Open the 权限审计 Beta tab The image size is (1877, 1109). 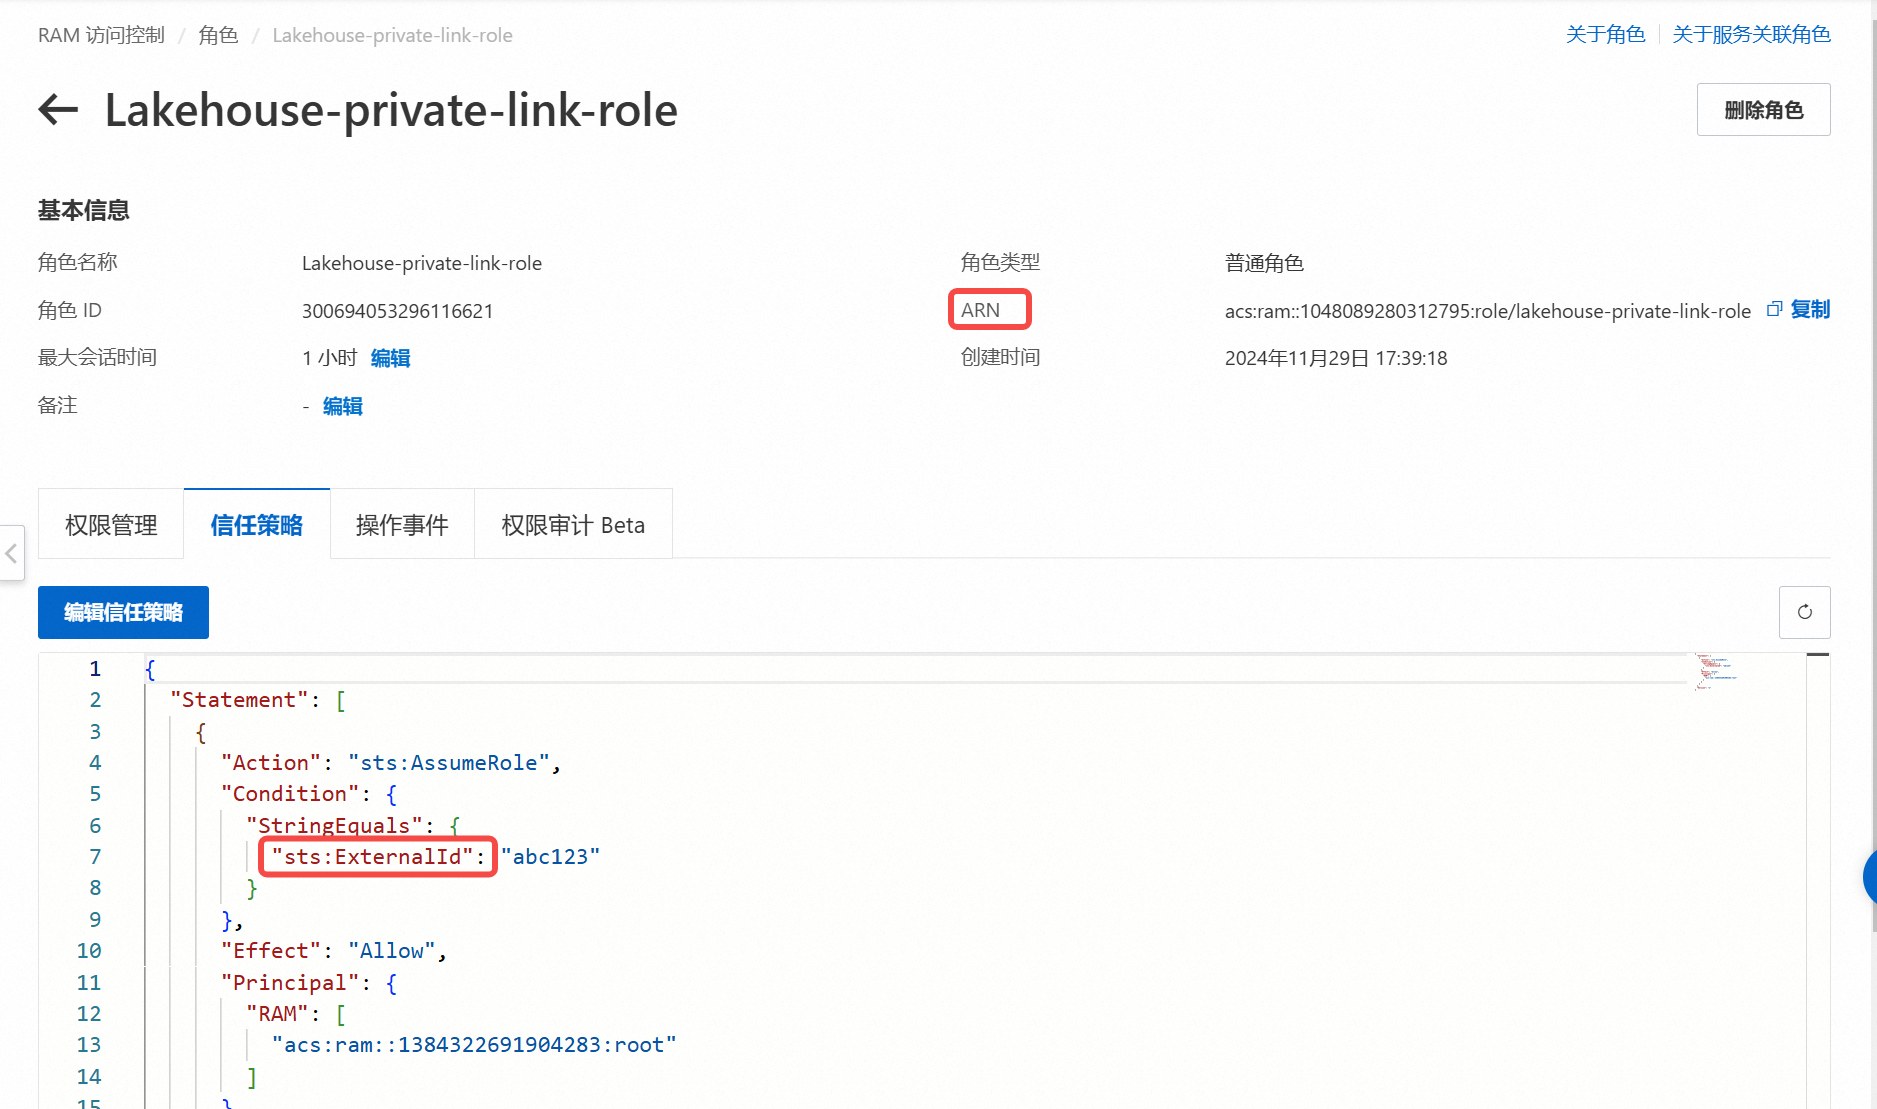pos(573,525)
